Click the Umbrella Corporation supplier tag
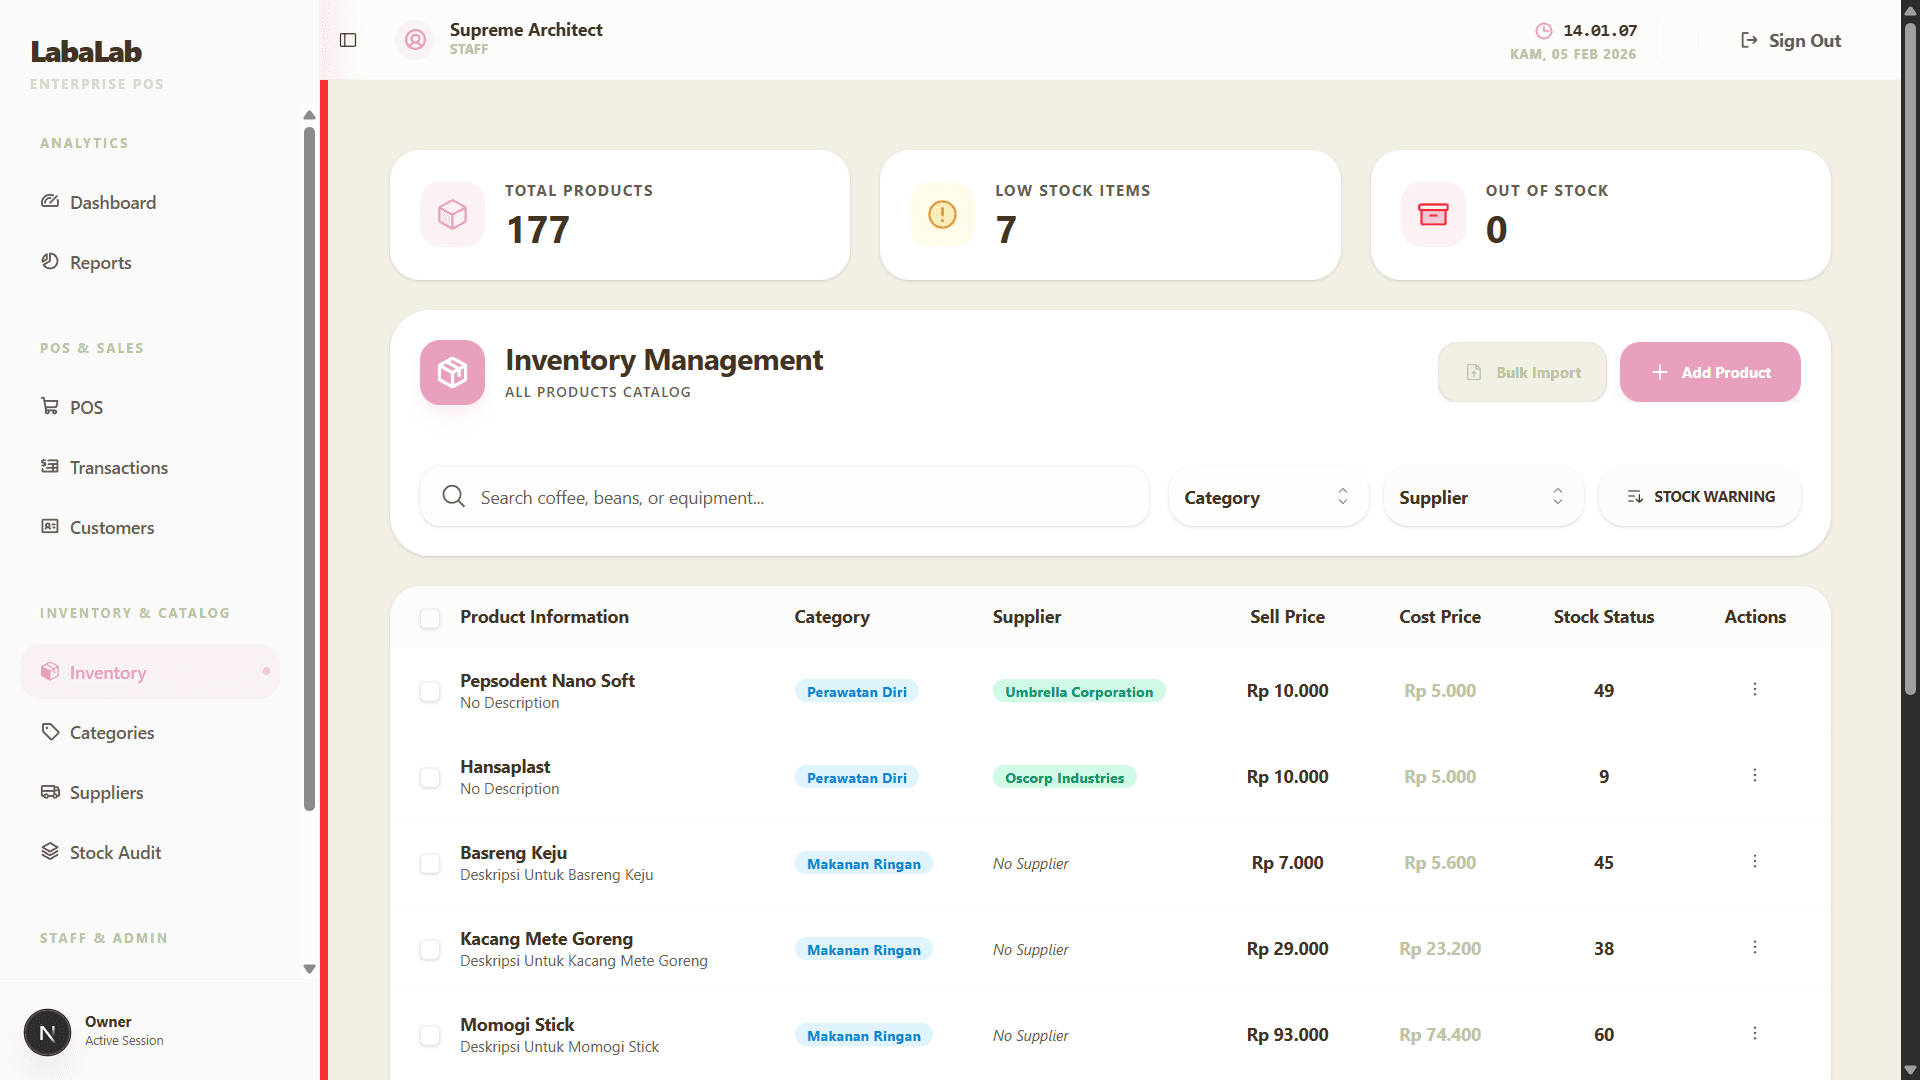The height and width of the screenshot is (1080, 1920). pyautogui.click(x=1079, y=692)
